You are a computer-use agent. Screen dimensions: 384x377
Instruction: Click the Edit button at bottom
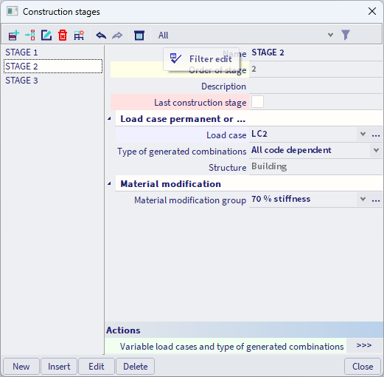click(96, 367)
